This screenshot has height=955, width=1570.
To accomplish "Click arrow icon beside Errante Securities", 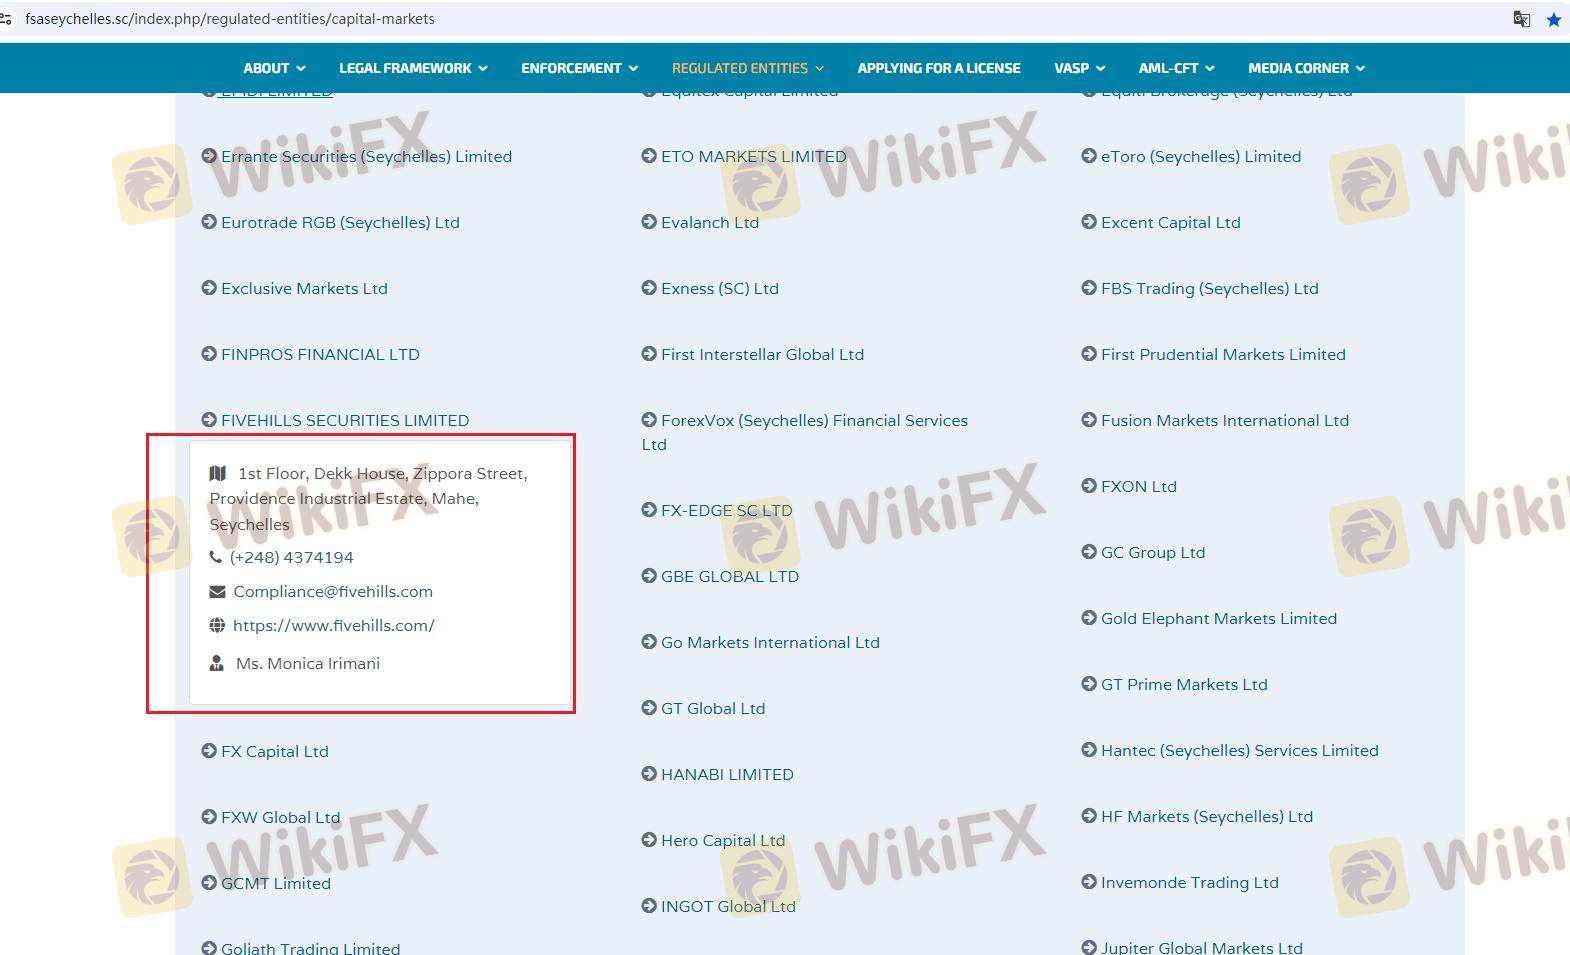I will (209, 156).
